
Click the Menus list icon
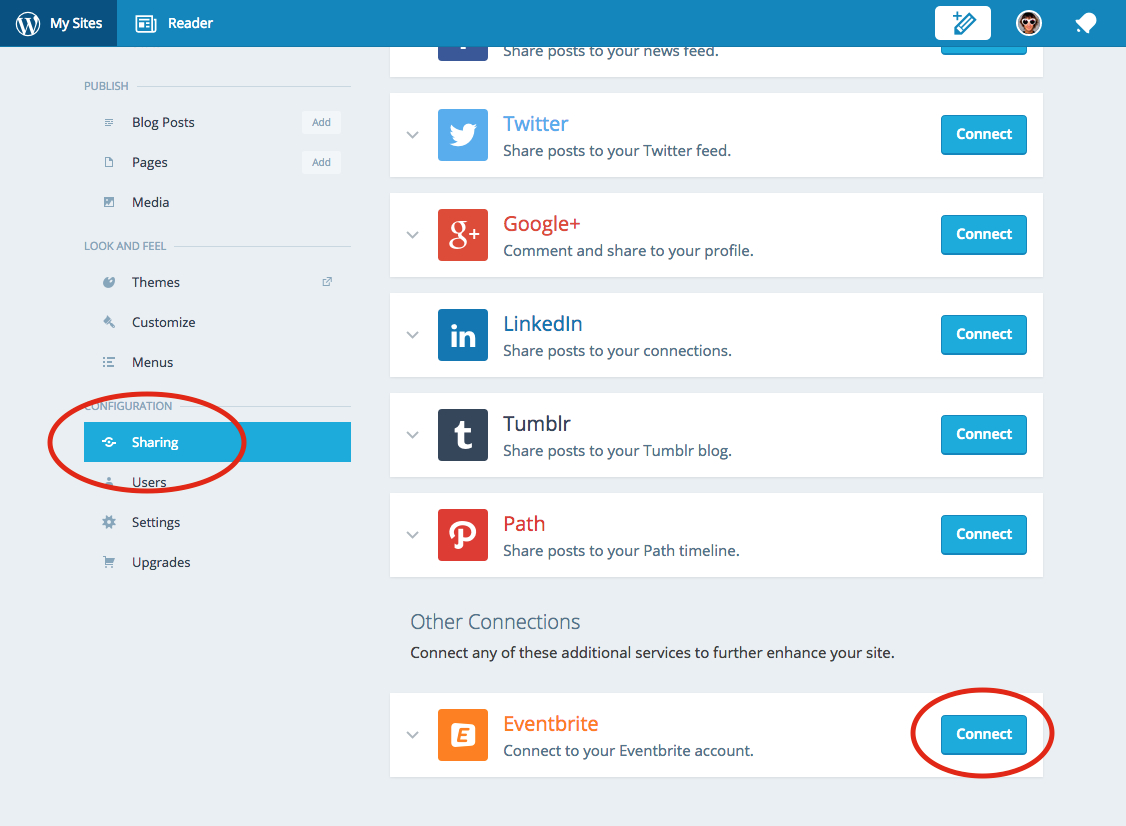[109, 362]
